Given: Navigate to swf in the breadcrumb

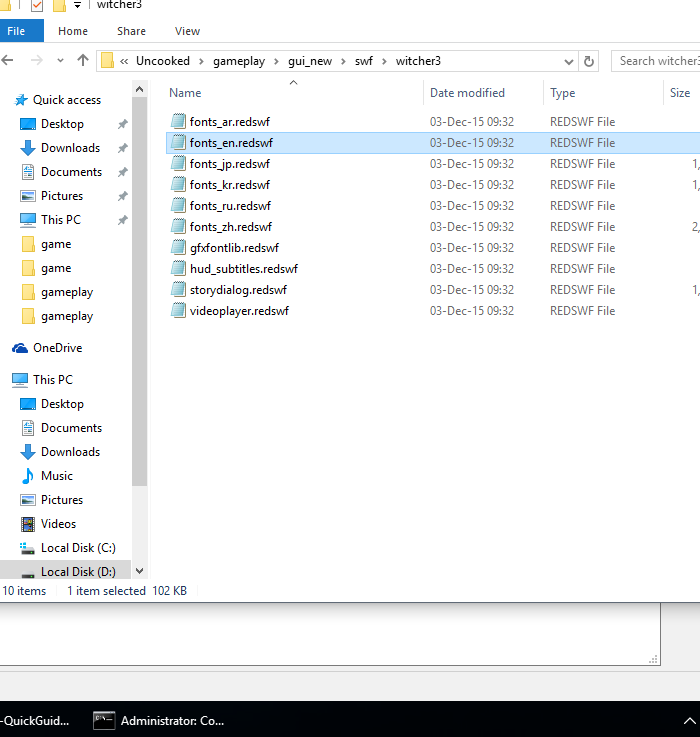Looking at the screenshot, I should point(363,61).
